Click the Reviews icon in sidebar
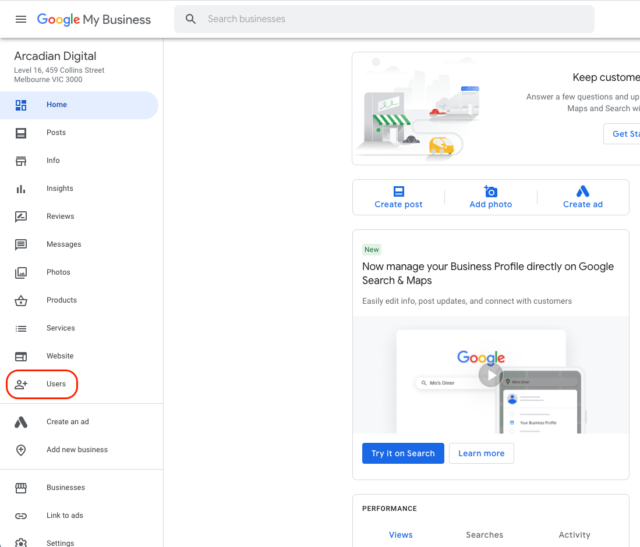The image size is (640, 547). click(x=21, y=216)
